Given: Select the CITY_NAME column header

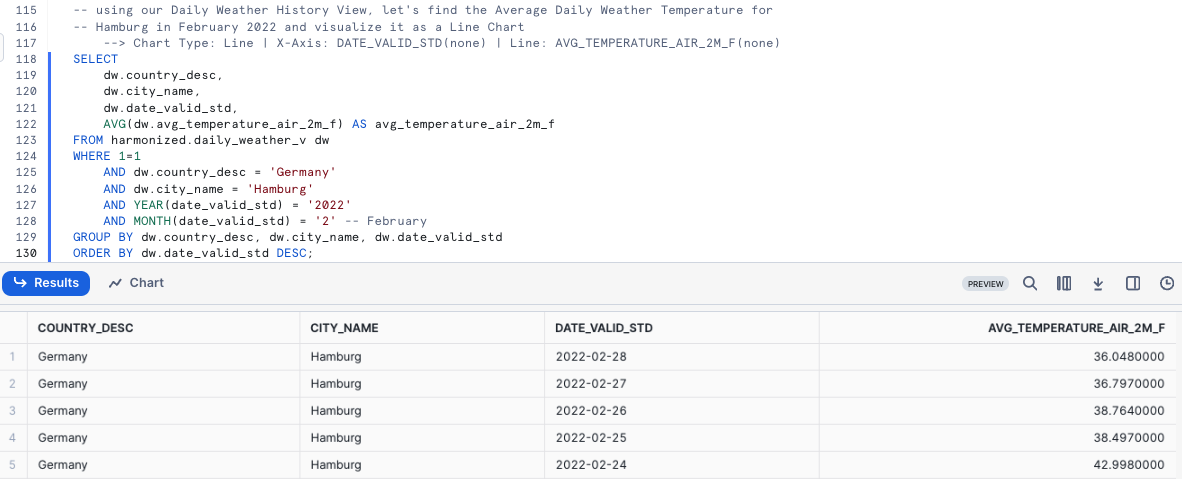Looking at the screenshot, I should (x=344, y=328).
